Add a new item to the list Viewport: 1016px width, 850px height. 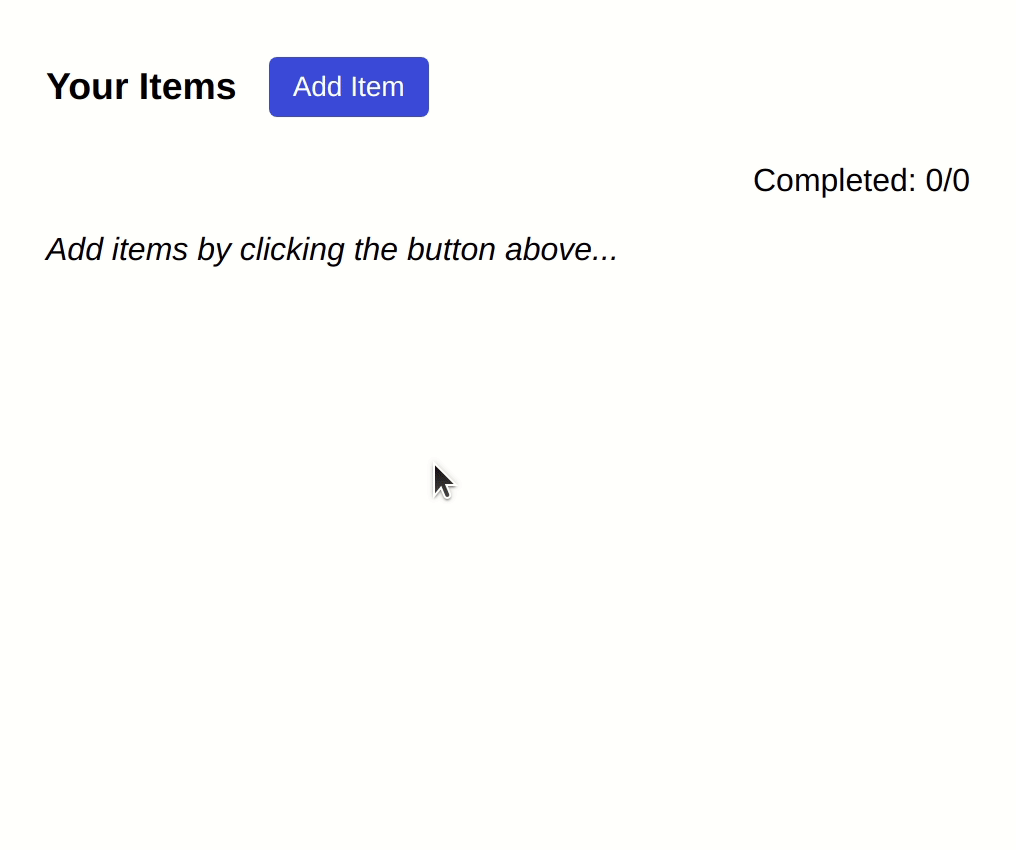point(348,87)
